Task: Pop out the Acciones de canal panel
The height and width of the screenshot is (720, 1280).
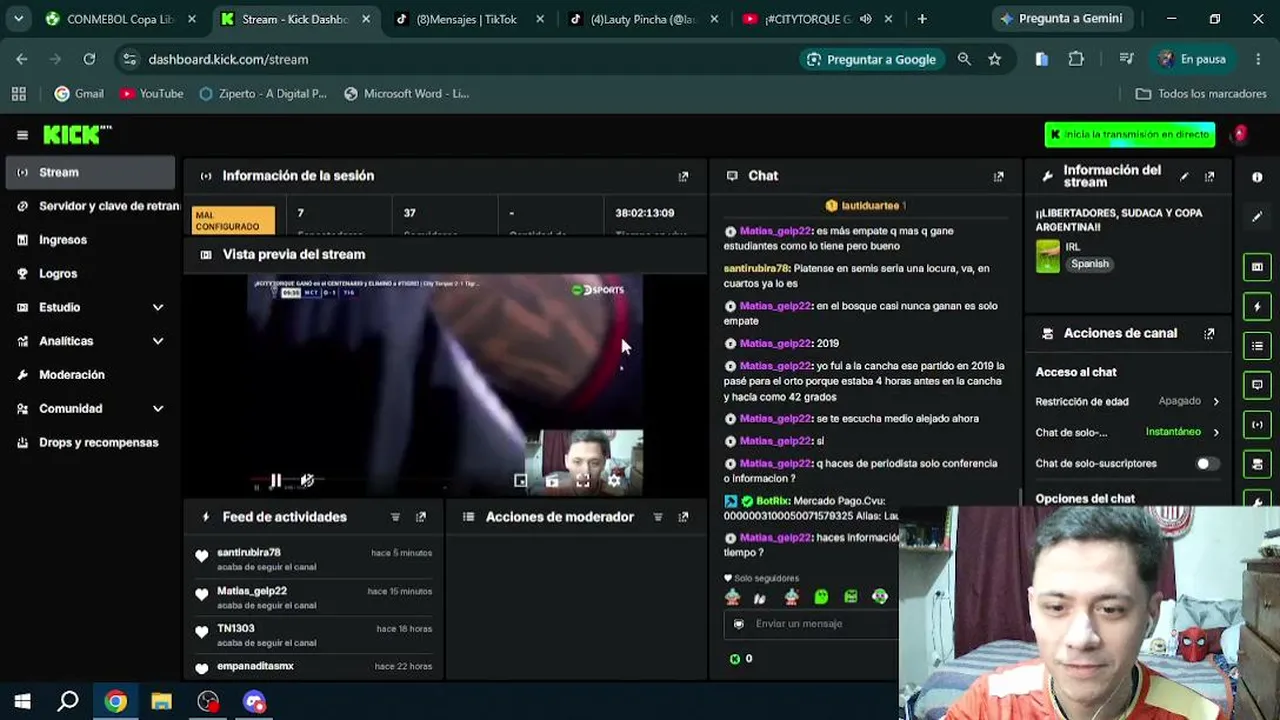Action: click(x=1209, y=333)
